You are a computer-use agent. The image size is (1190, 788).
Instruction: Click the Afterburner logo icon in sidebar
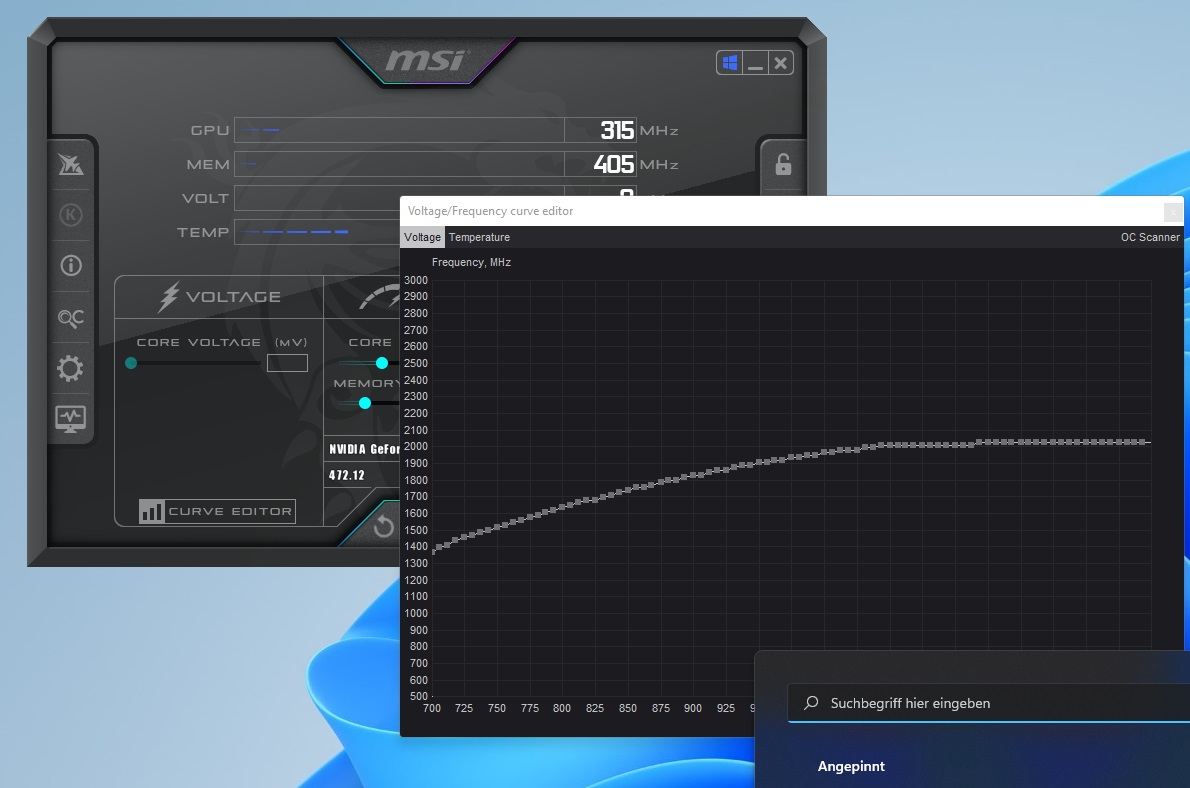(x=71, y=164)
